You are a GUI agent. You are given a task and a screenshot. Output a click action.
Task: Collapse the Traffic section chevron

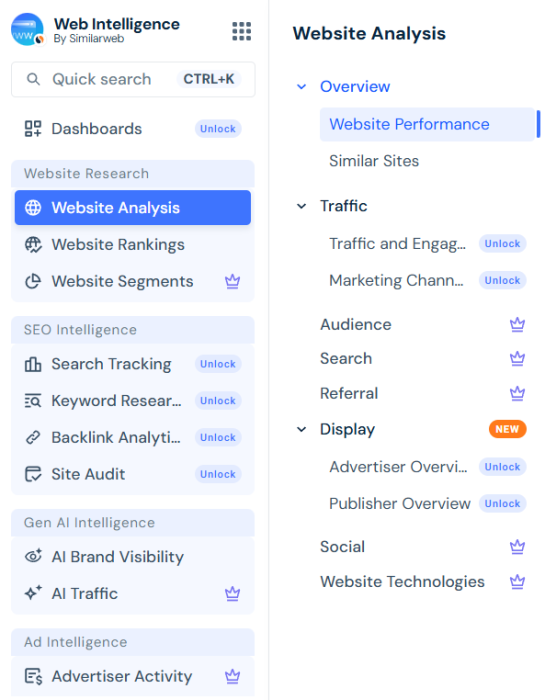tap(302, 206)
